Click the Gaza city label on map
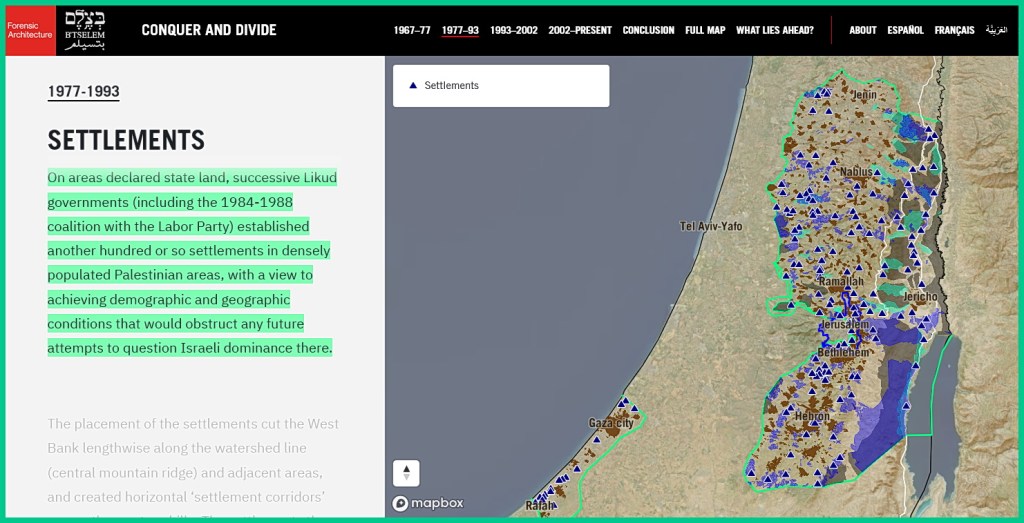The height and width of the screenshot is (523, 1024). [x=610, y=423]
